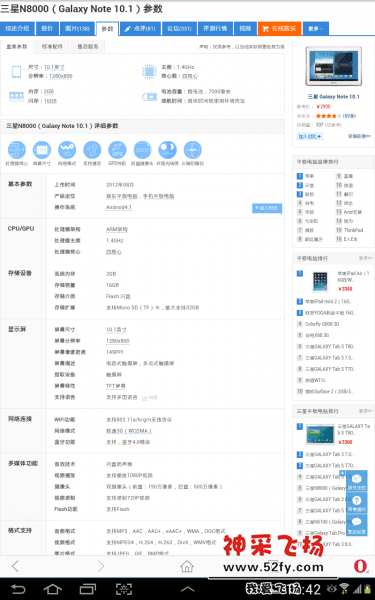Open 详细信息>> link in product card
The height and width of the screenshot is (600, 375).
pyautogui.click(x=359, y=136)
